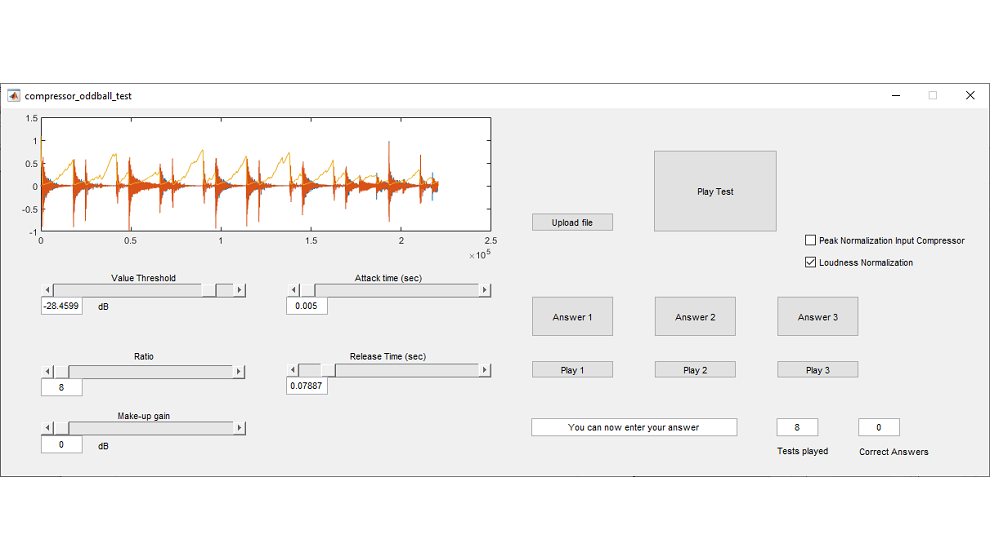Click the Ratio slider thumb
This screenshot has width=990, height=560.
[x=61, y=371]
